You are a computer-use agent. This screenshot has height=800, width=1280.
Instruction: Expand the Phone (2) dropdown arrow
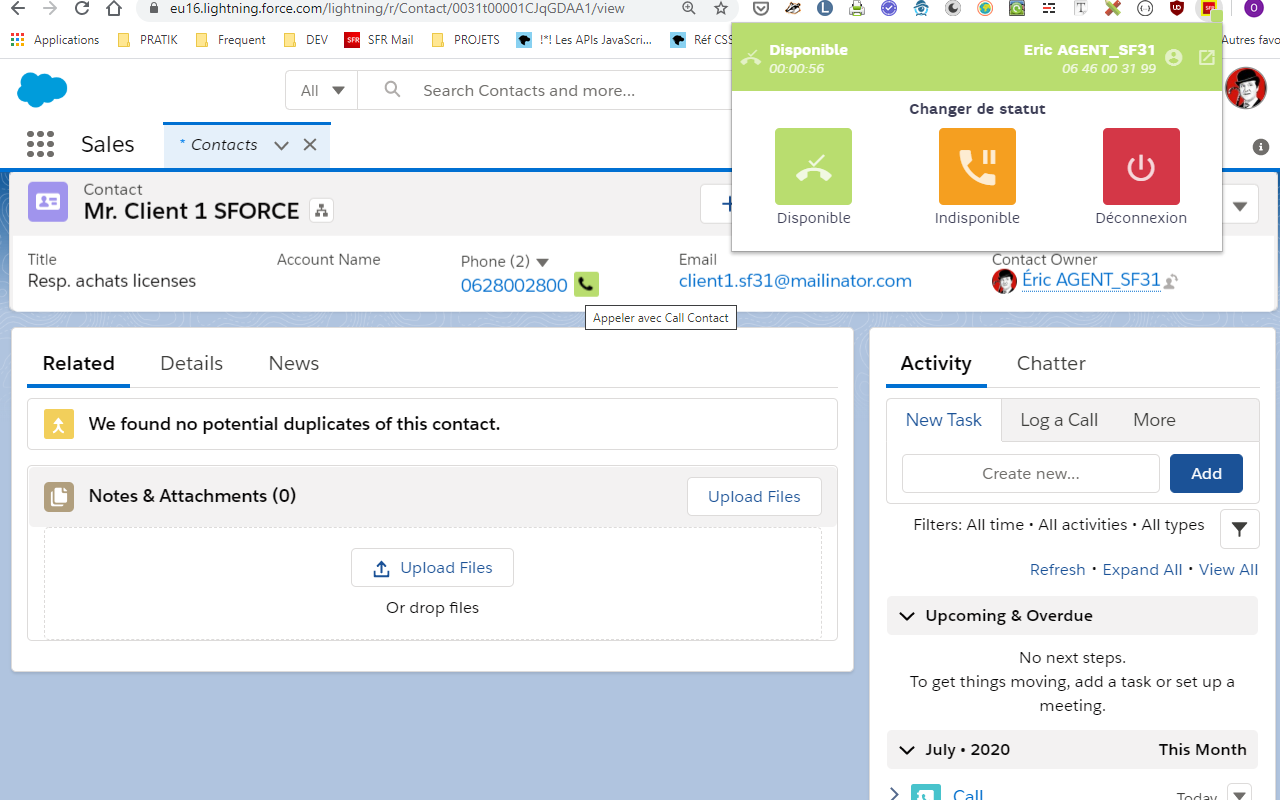click(x=543, y=262)
